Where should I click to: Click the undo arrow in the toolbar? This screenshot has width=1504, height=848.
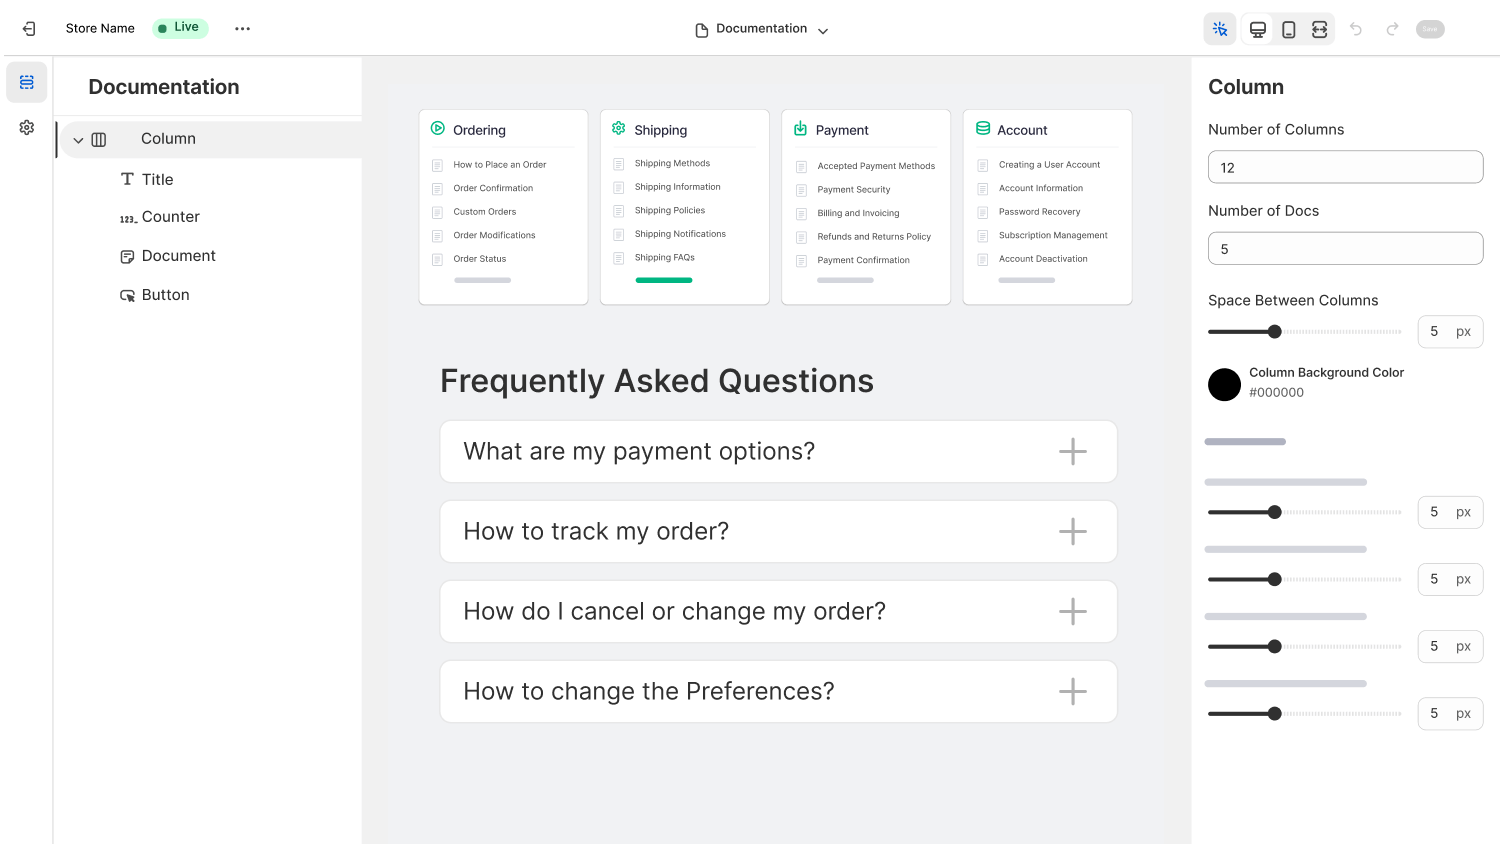1356,29
